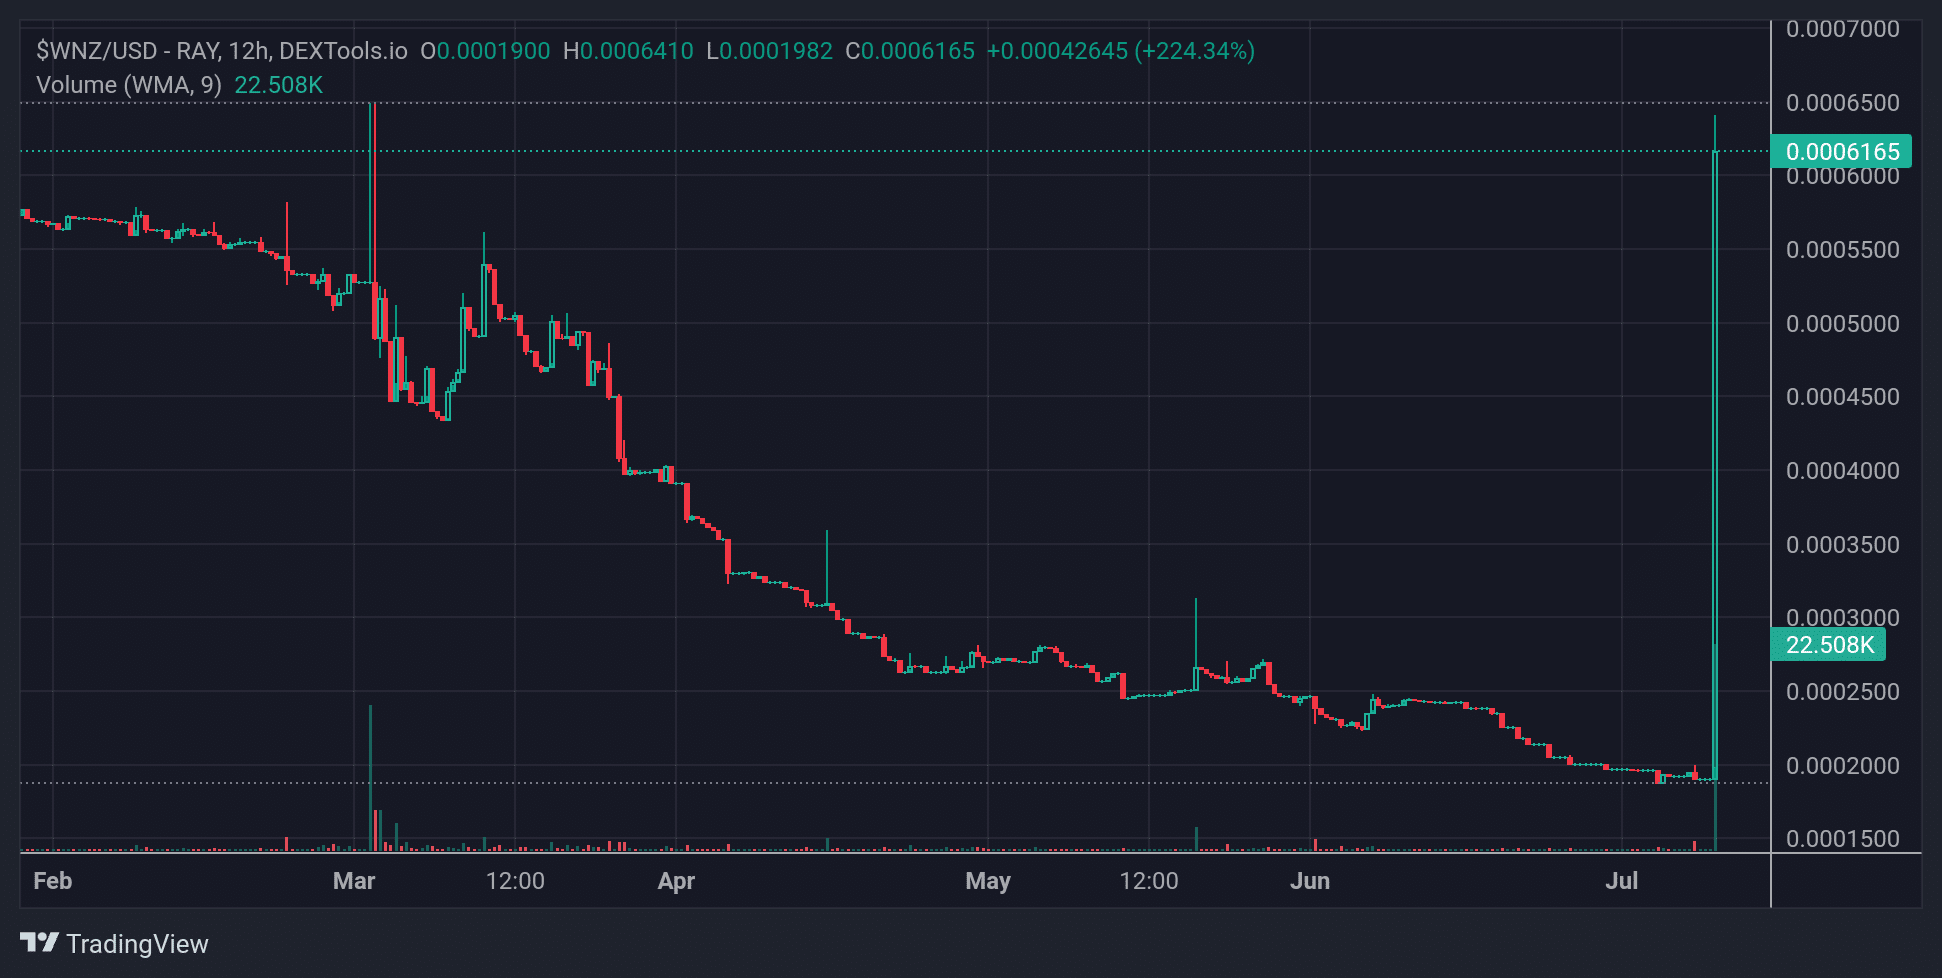This screenshot has width=1942, height=978.
Task: Click the volume value 22.508K in legend
Action: point(279,85)
